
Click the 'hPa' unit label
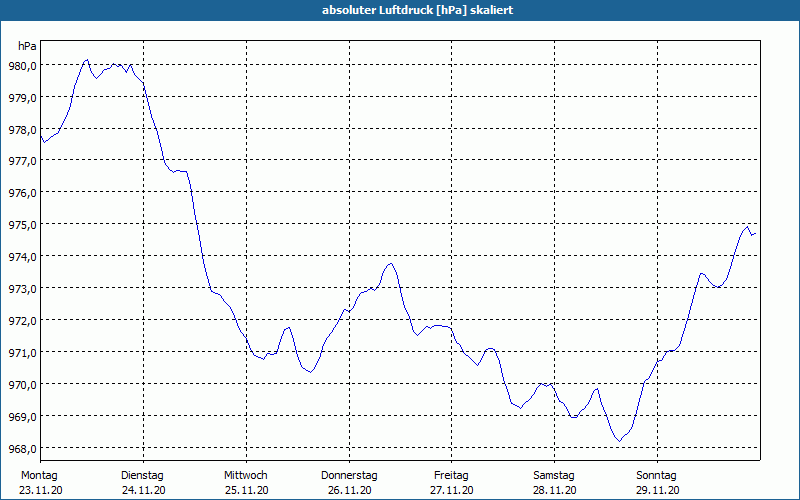(x=27, y=46)
